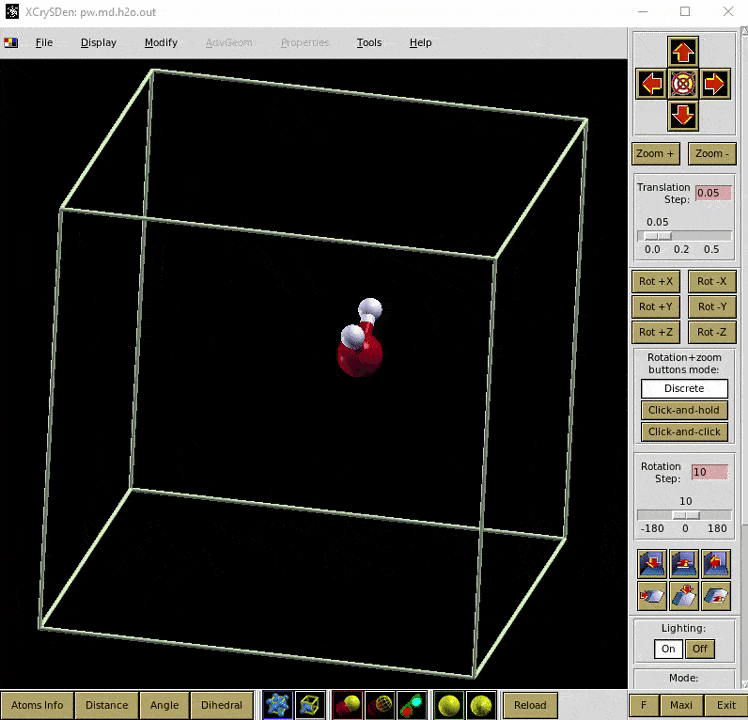Image resolution: width=748 pixels, height=720 pixels.
Task: Click the yellow wireframe cell icon
Action: 310,705
